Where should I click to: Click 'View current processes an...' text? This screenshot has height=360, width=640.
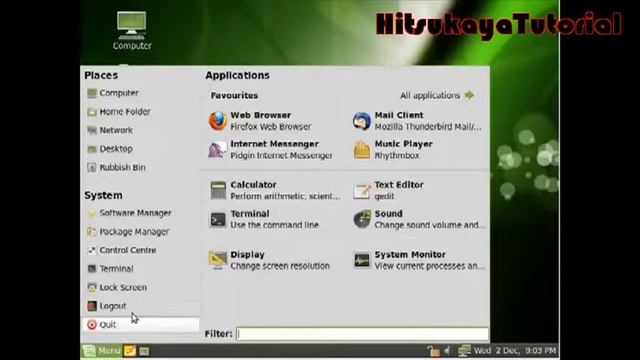point(430,266)
